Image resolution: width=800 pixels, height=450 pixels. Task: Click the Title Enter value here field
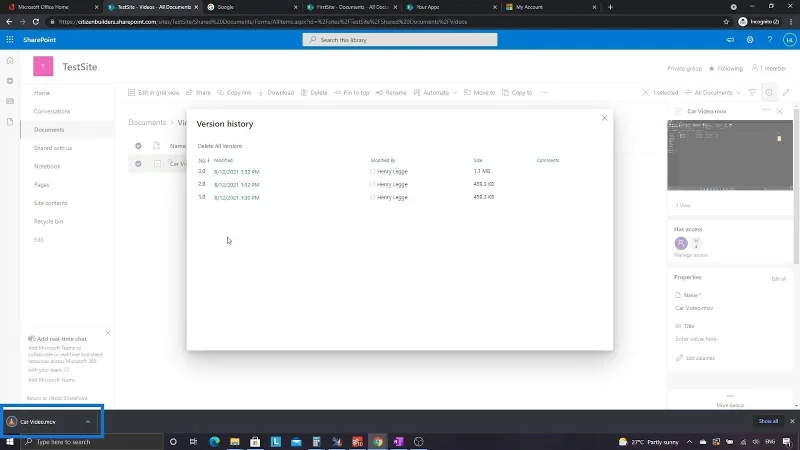coord(696,339)
